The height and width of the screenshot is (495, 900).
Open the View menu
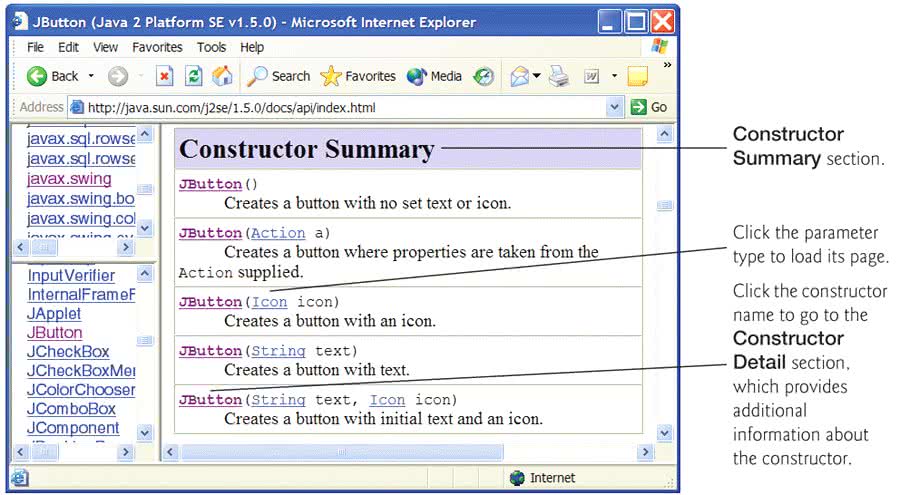click(x=106, y=47)
